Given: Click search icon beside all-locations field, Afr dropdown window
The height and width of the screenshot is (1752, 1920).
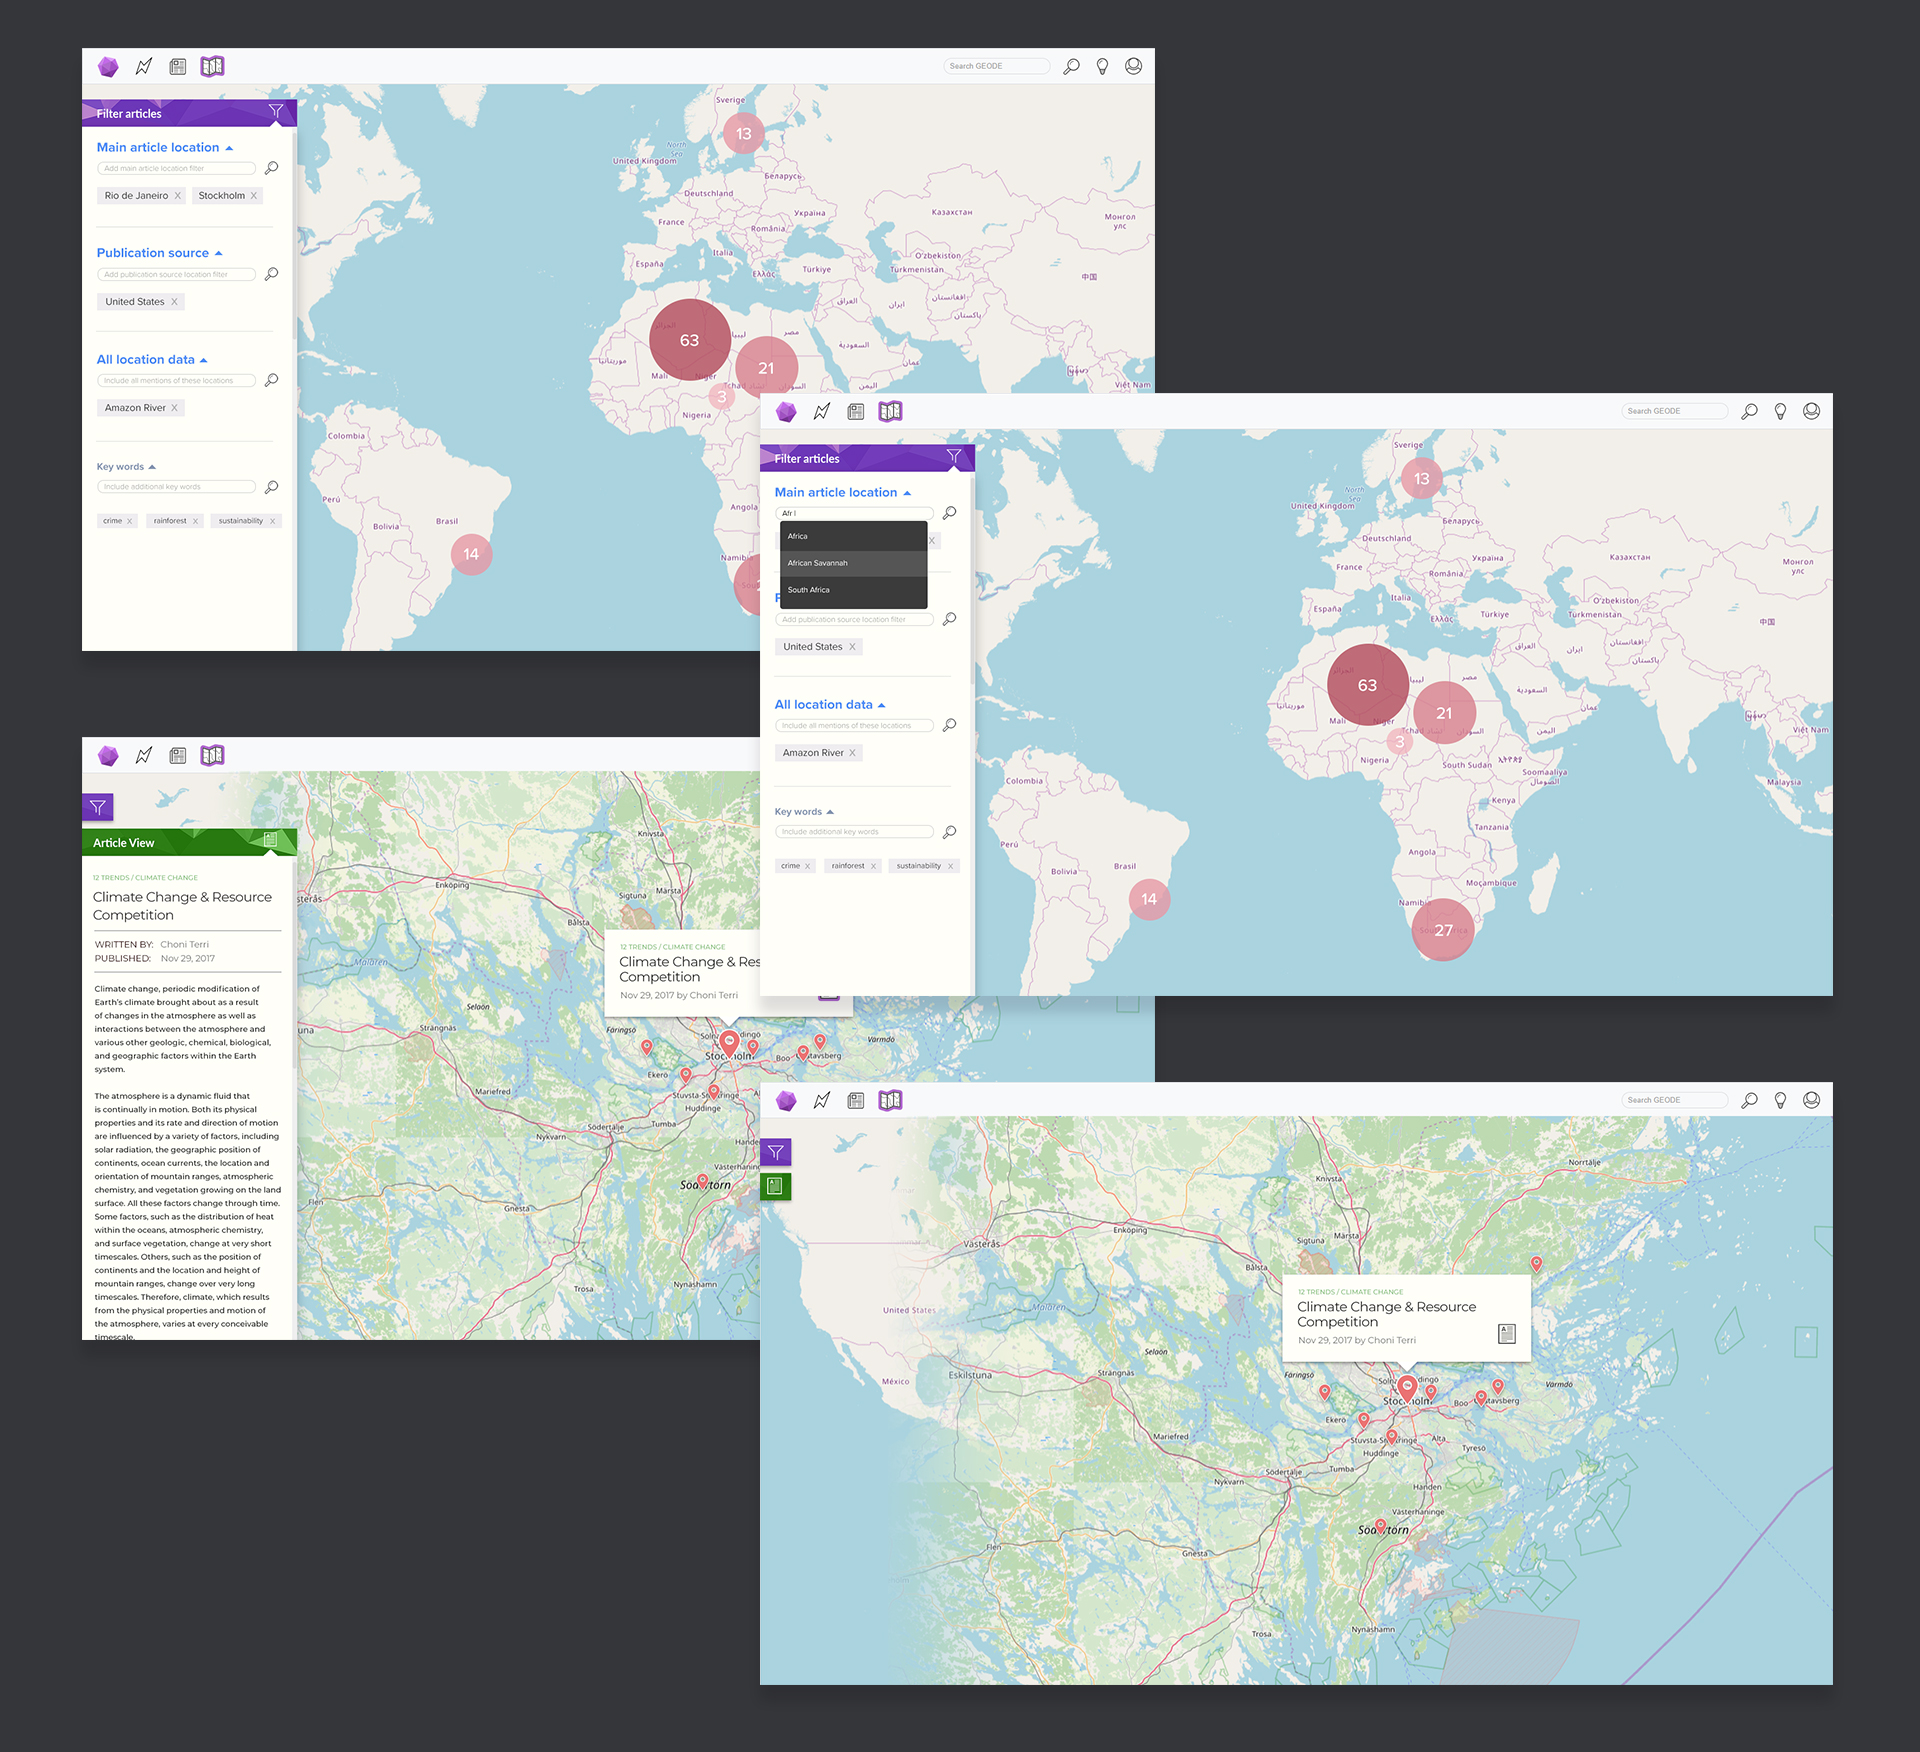Looking at the screenshot, I should pyautogui.click(x=949, y=725).
